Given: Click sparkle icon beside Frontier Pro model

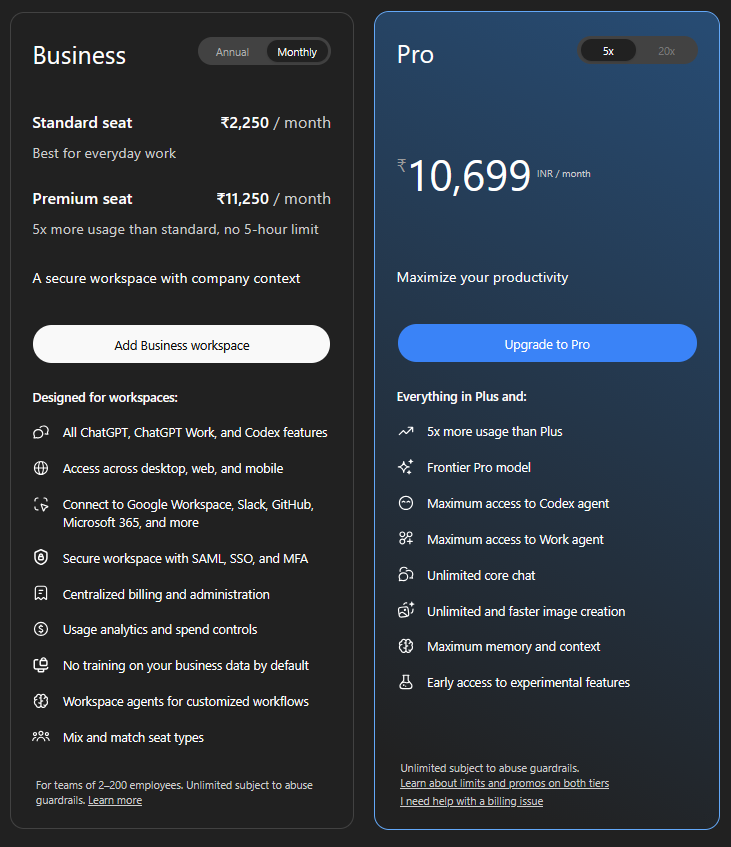Looking at the screenshot, I should pos(406,467).
